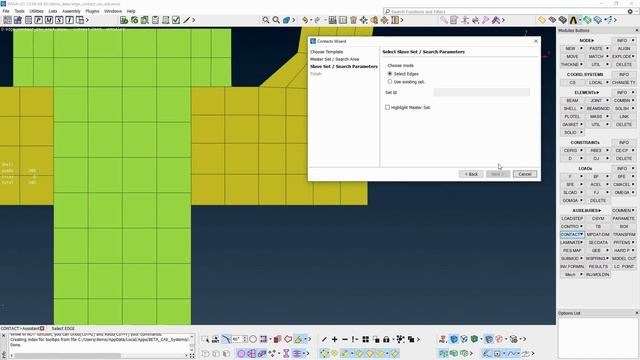
Task: Click the zoom magnifier icon in top toolbar
Action: click(276, 20)
